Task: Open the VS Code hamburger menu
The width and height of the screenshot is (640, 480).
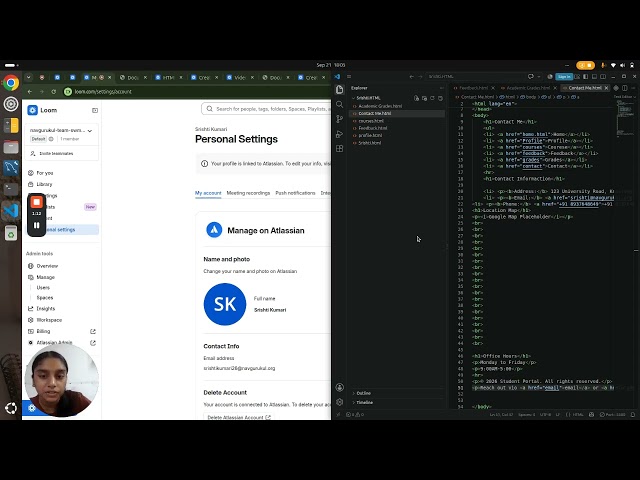Action: (349, 76)
